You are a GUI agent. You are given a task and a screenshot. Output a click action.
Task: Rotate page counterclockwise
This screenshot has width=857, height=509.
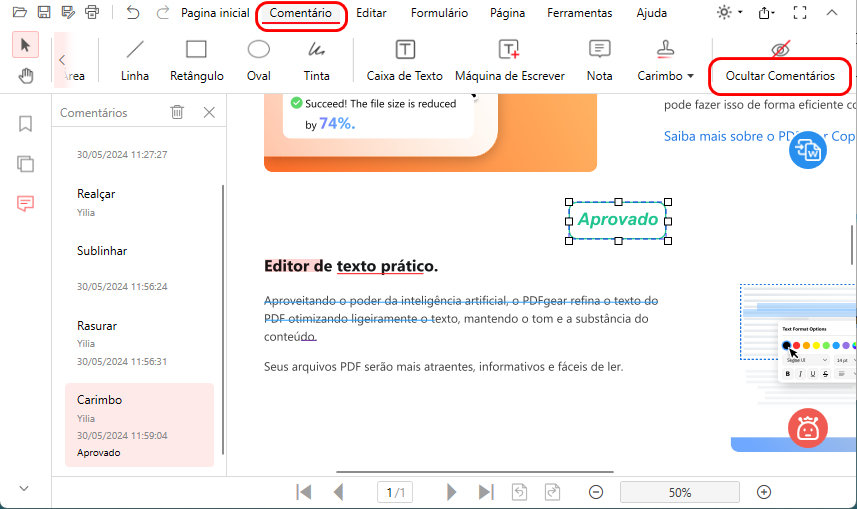(519, 492)
